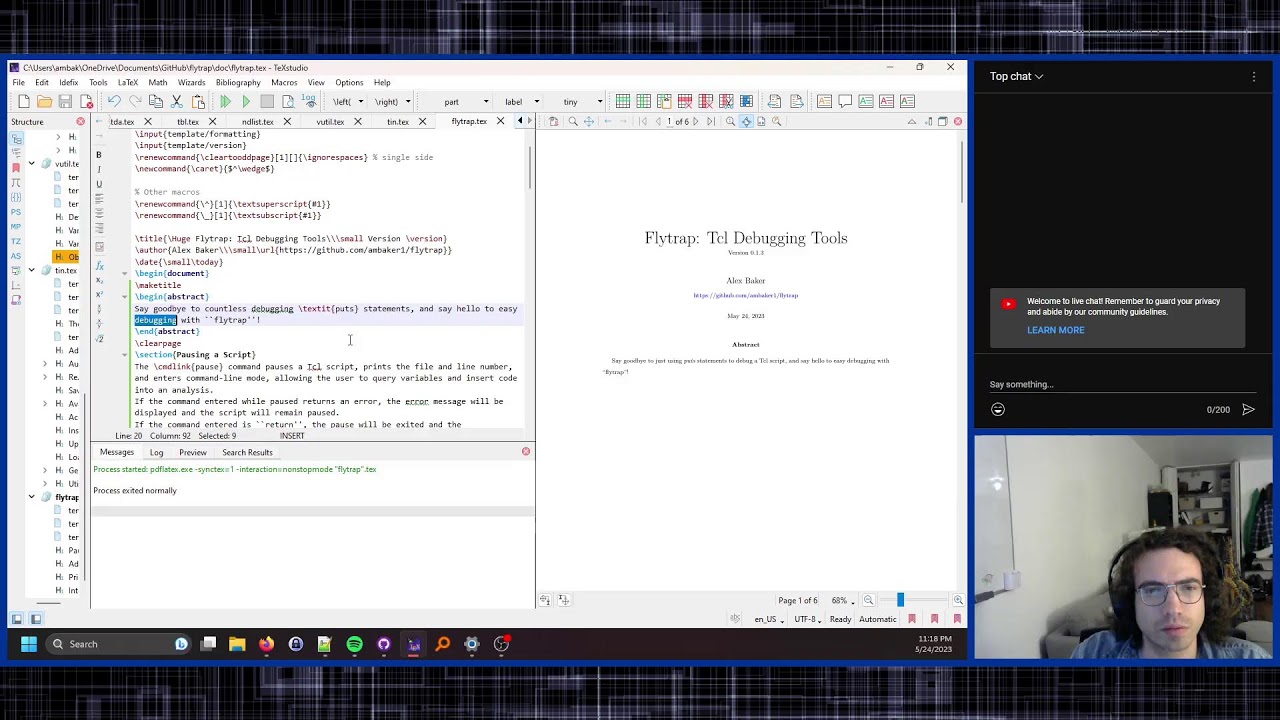
Task: Open a file using the folder icon
Action: pos(44,101)
